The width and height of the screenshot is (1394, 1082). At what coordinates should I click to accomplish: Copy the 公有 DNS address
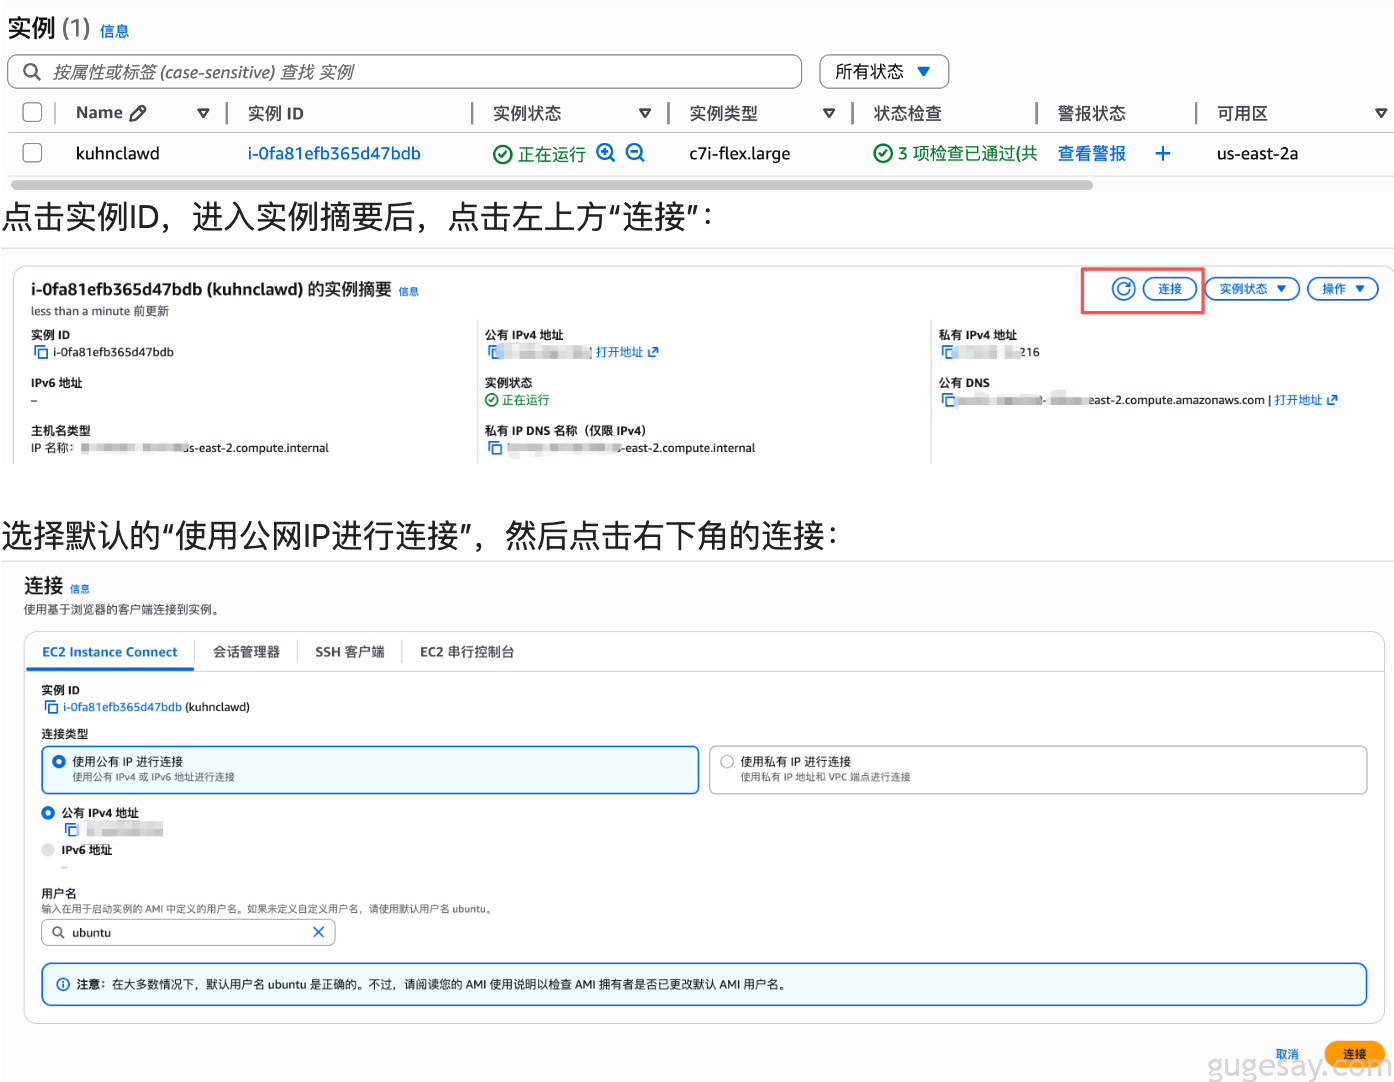(x=948, y=399)
